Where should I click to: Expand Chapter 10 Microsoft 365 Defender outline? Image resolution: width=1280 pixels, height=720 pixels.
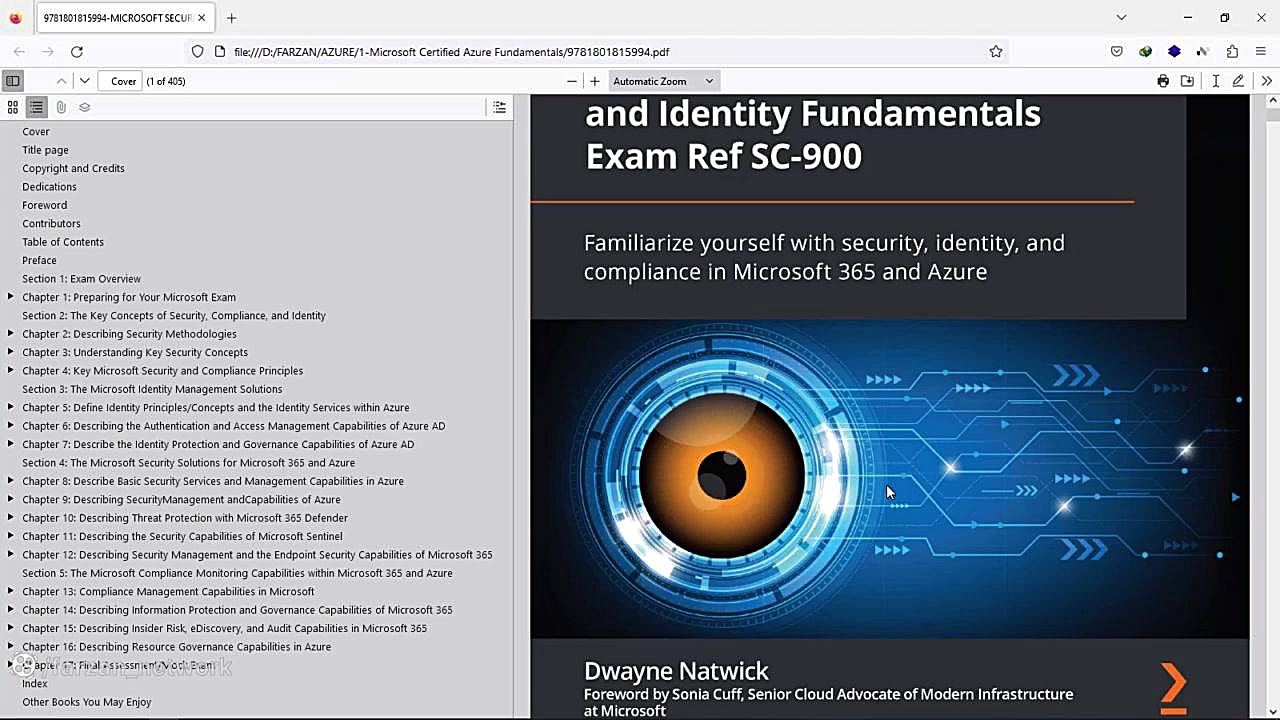click(x=10, y=518)
